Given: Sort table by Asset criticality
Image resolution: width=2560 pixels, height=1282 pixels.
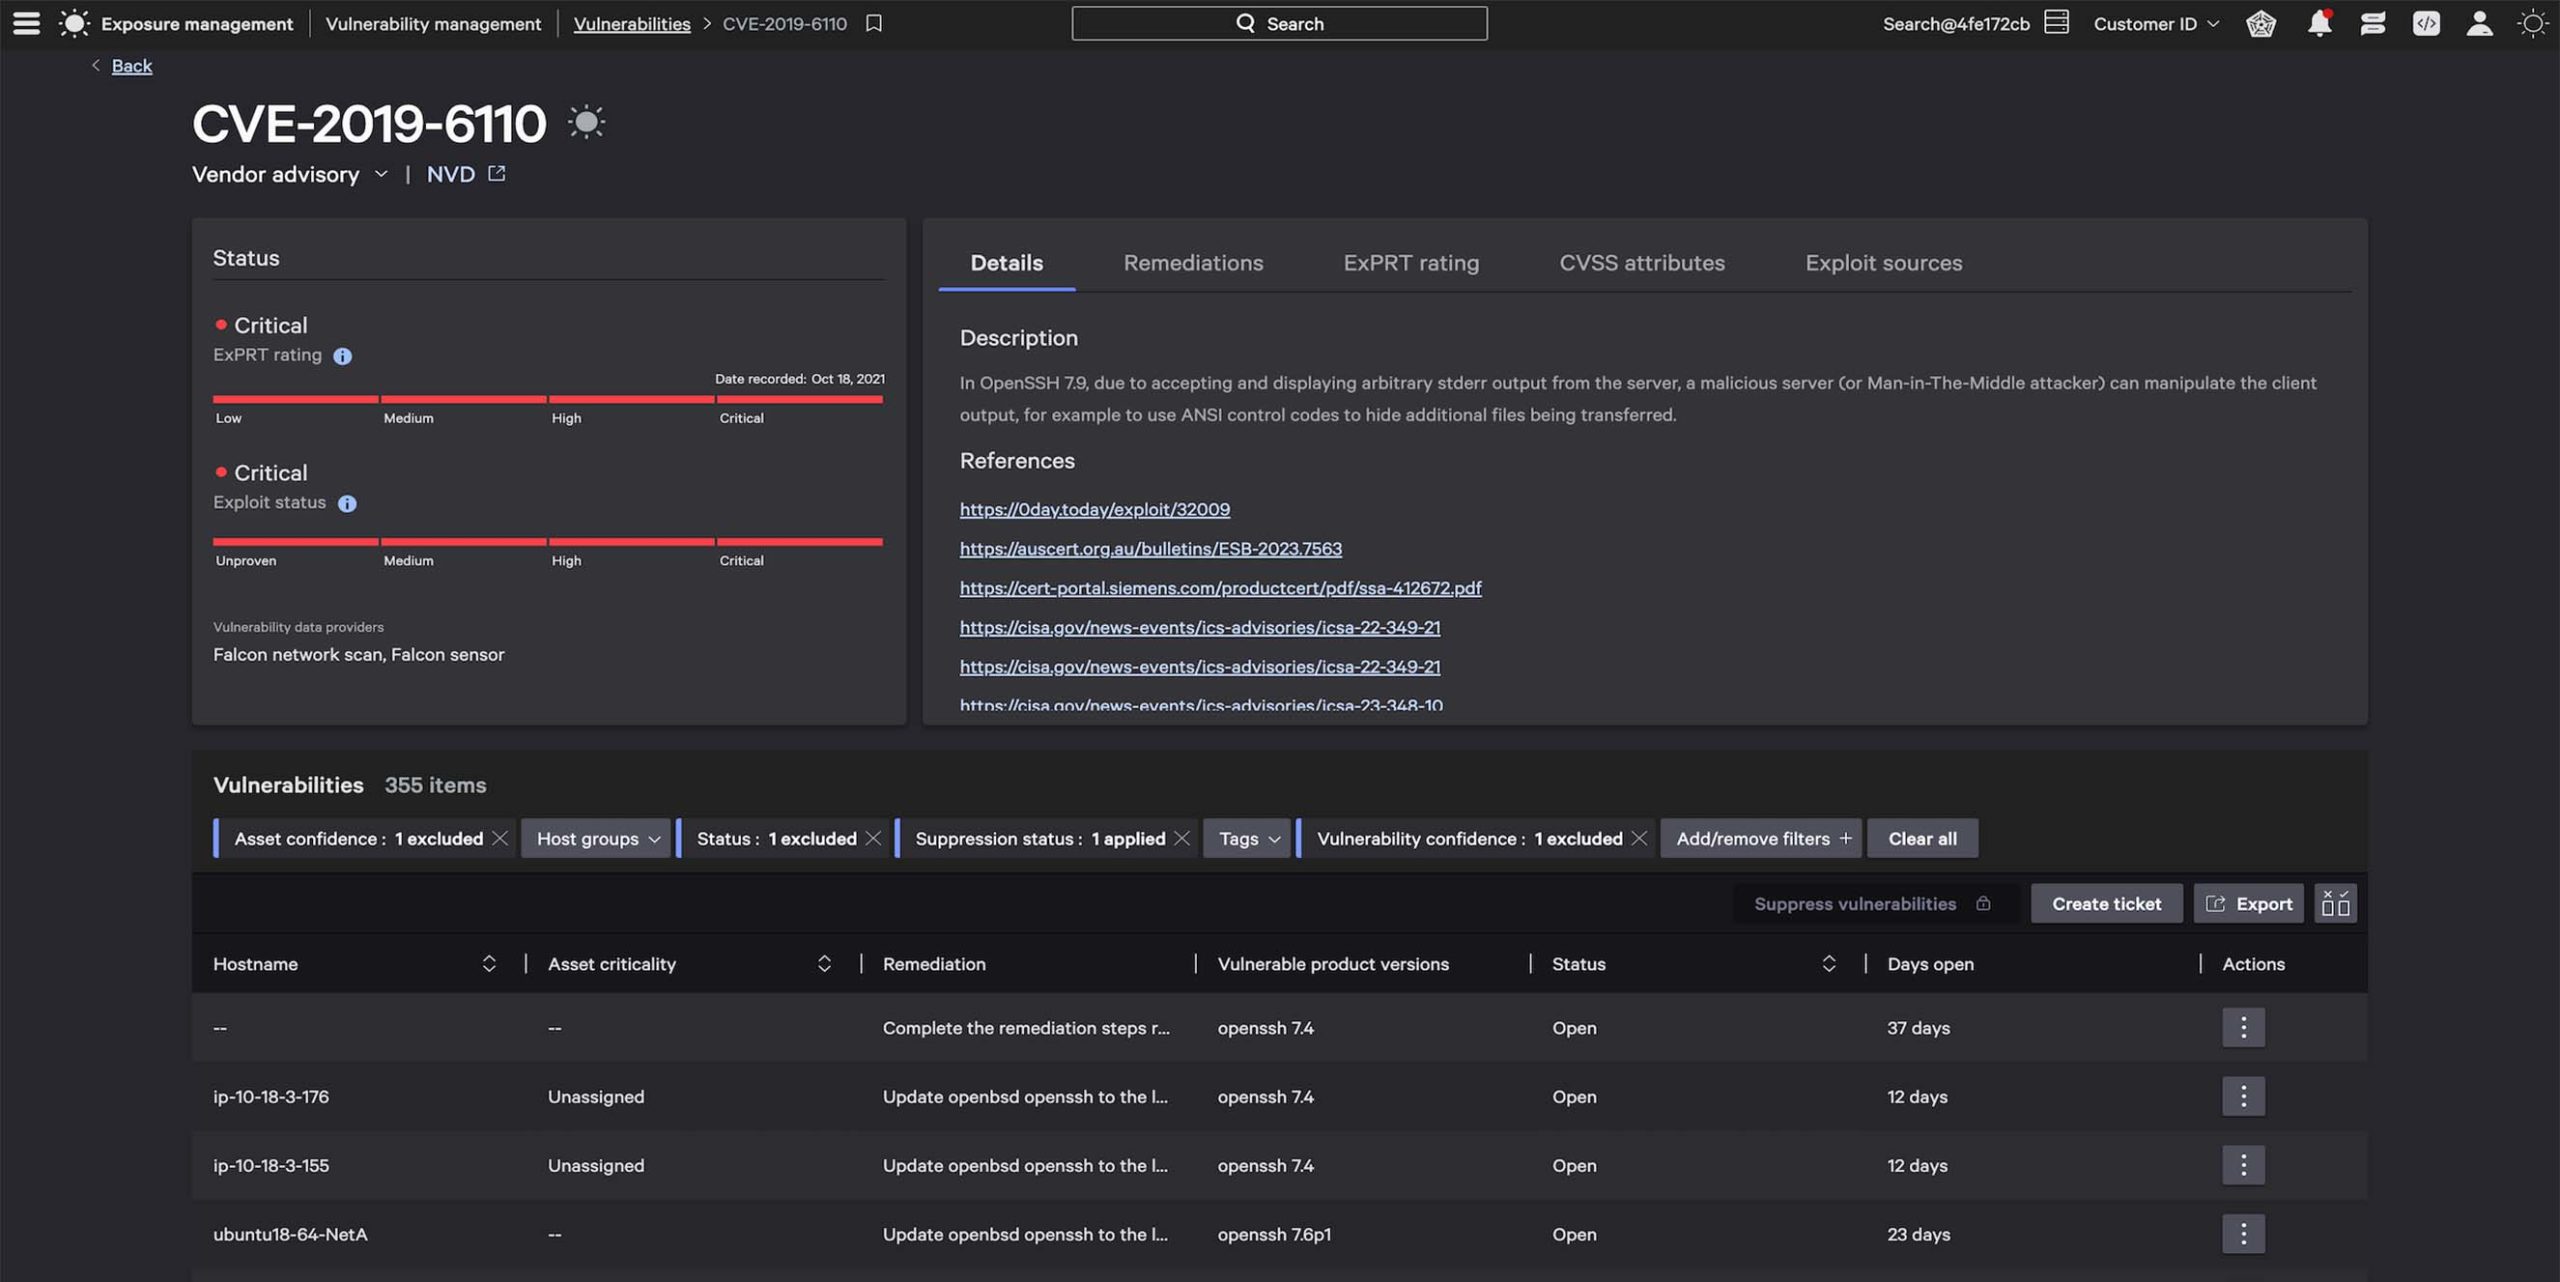Looking at the screenshot, I should 824,963.
